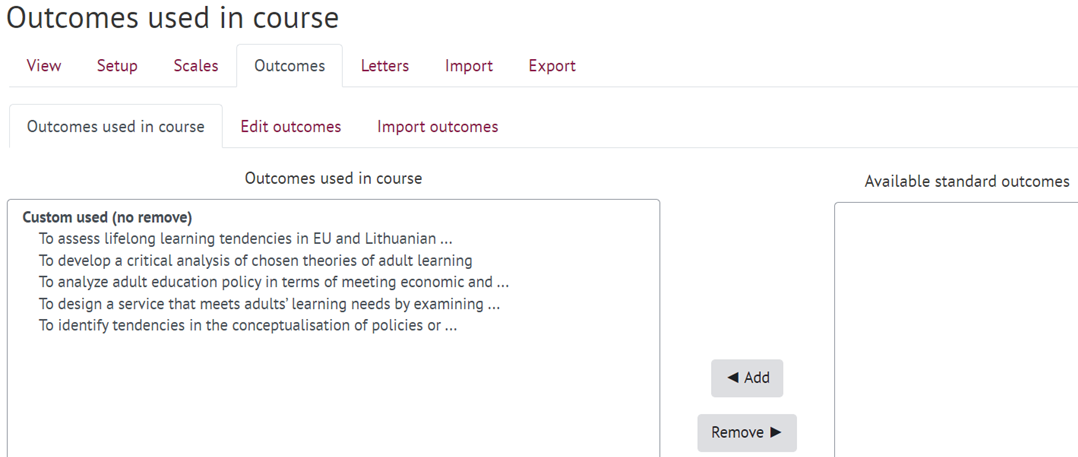1078x457 pixels.
Task: Click the Remove button
Action: (747, 432)
